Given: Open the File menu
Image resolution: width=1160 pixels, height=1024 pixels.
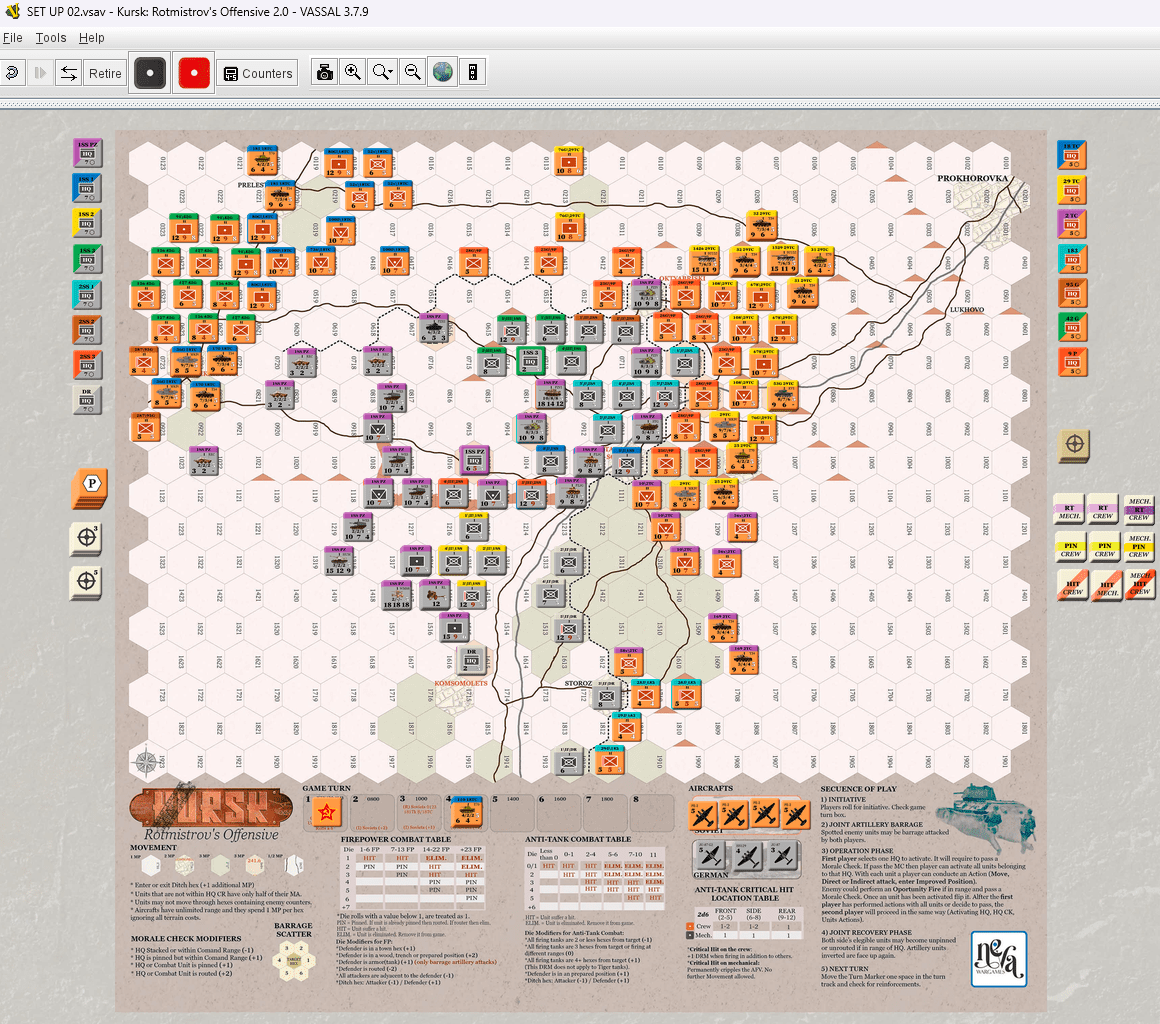Looking at the screenshot, I should [12, 38].
